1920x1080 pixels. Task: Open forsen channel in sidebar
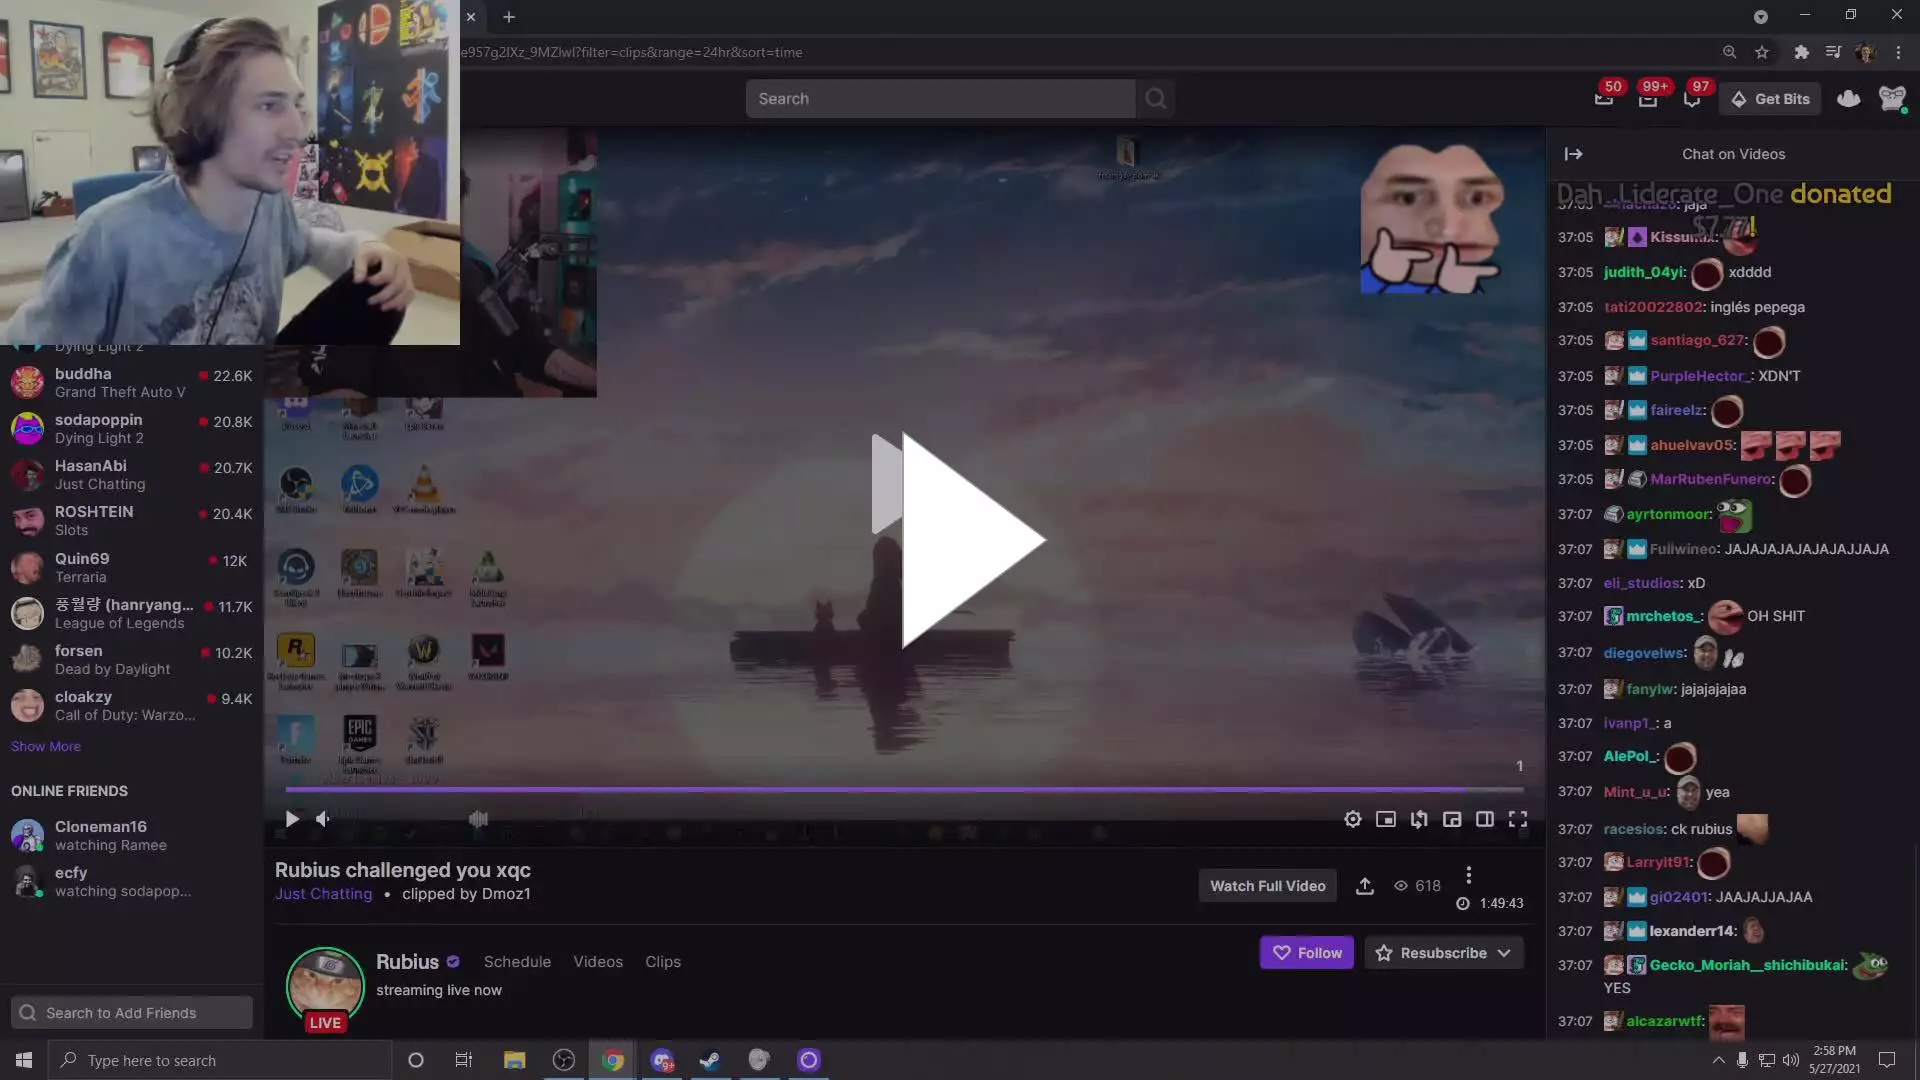(131, 660)
